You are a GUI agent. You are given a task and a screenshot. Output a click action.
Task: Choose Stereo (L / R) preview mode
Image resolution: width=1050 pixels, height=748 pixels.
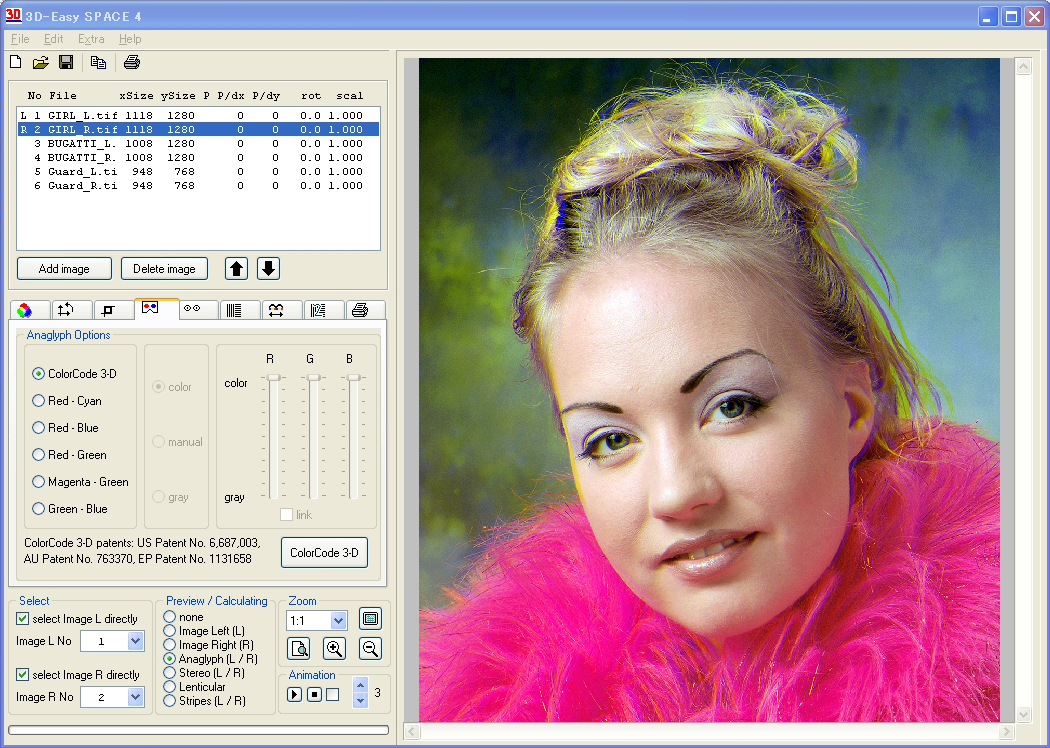(169, 673)
